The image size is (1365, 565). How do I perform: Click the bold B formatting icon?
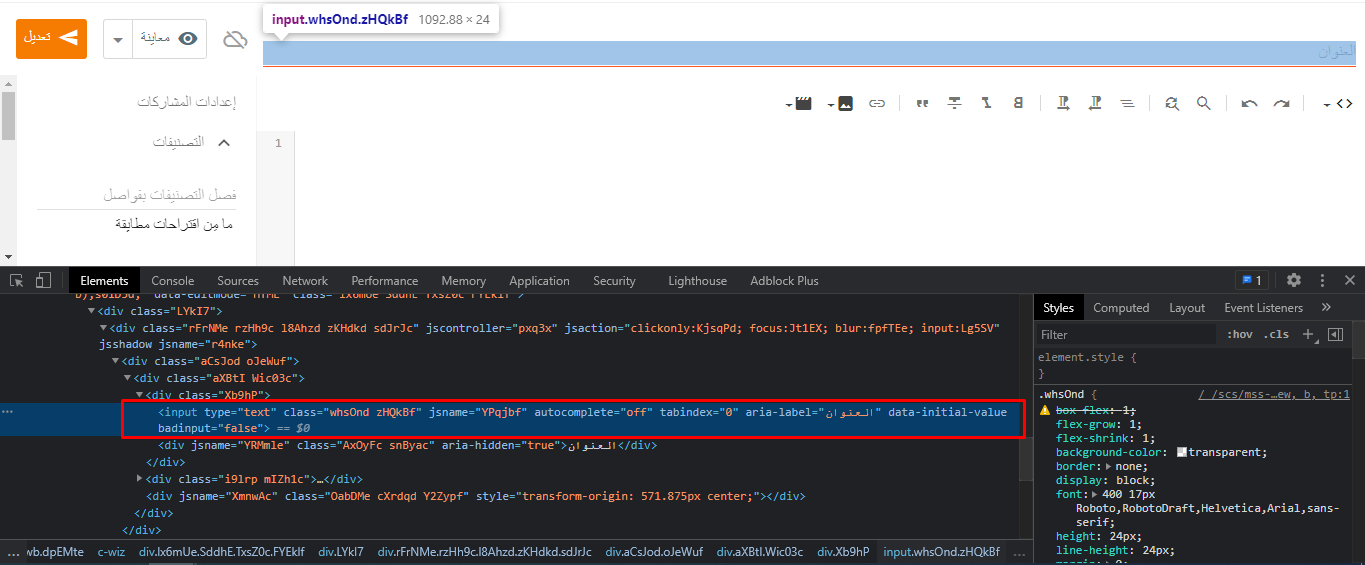(1018, 103)
